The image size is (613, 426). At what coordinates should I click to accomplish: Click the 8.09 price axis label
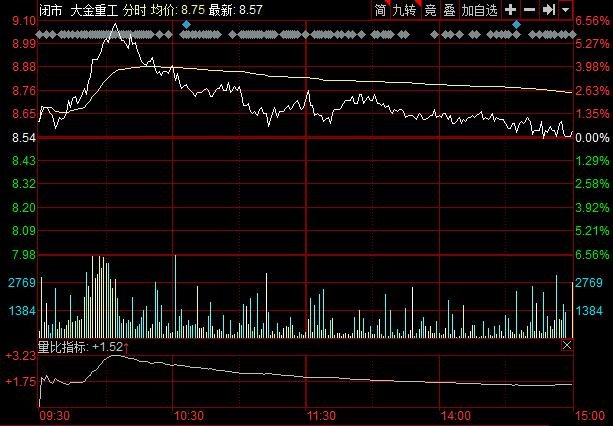pyautogui.click(x=24, y=231)
